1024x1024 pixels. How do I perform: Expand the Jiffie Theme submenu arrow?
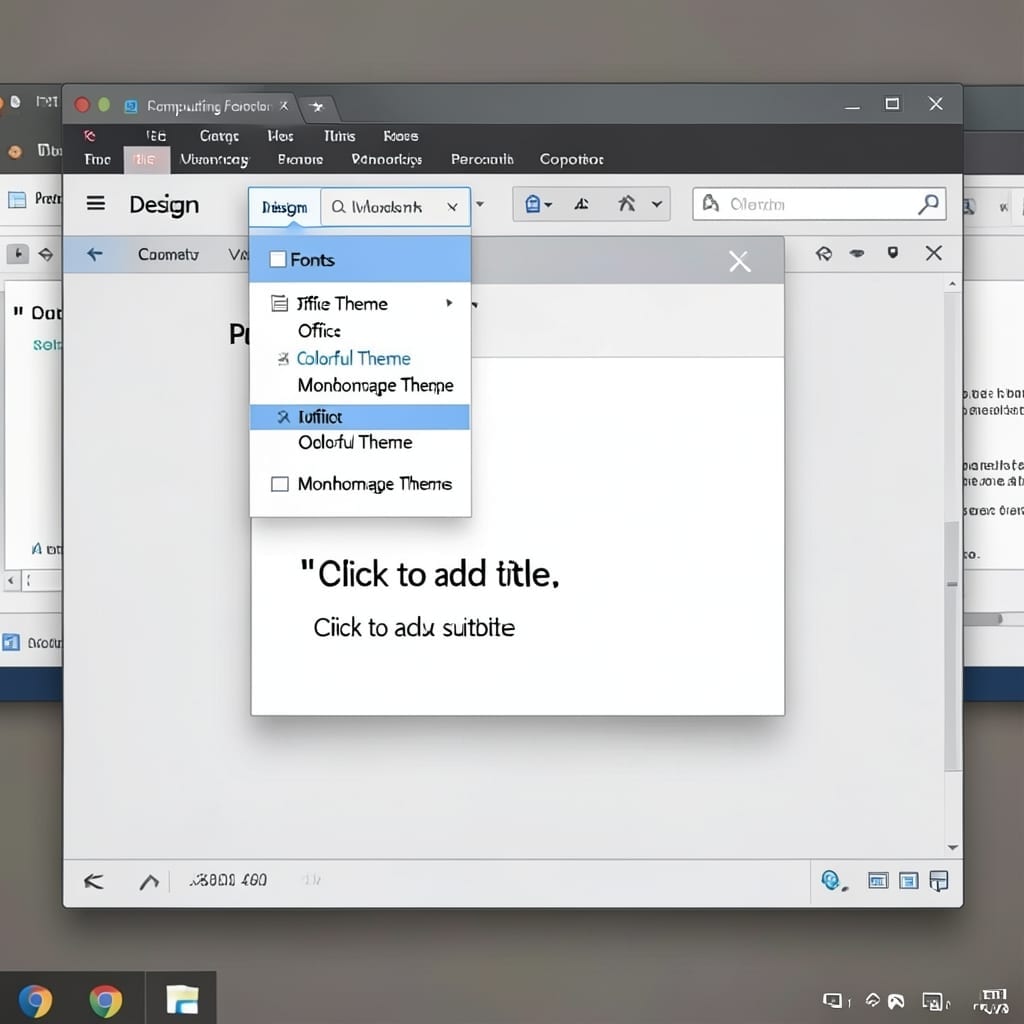pos(449,303)
